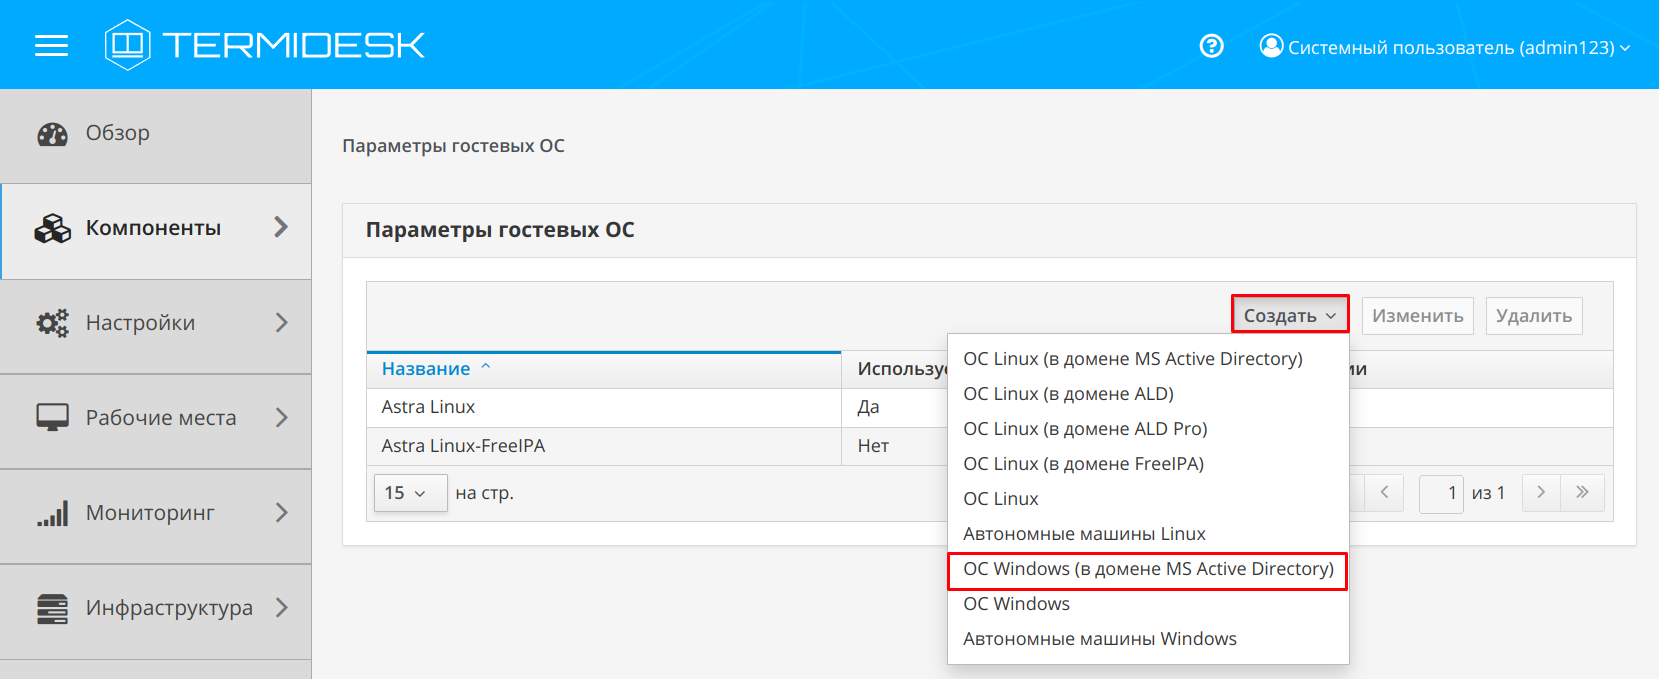The width and height of the screenshot is (1659, 679).
Task: Open the Создать dropdown button
Action: tap(1290, 315)
